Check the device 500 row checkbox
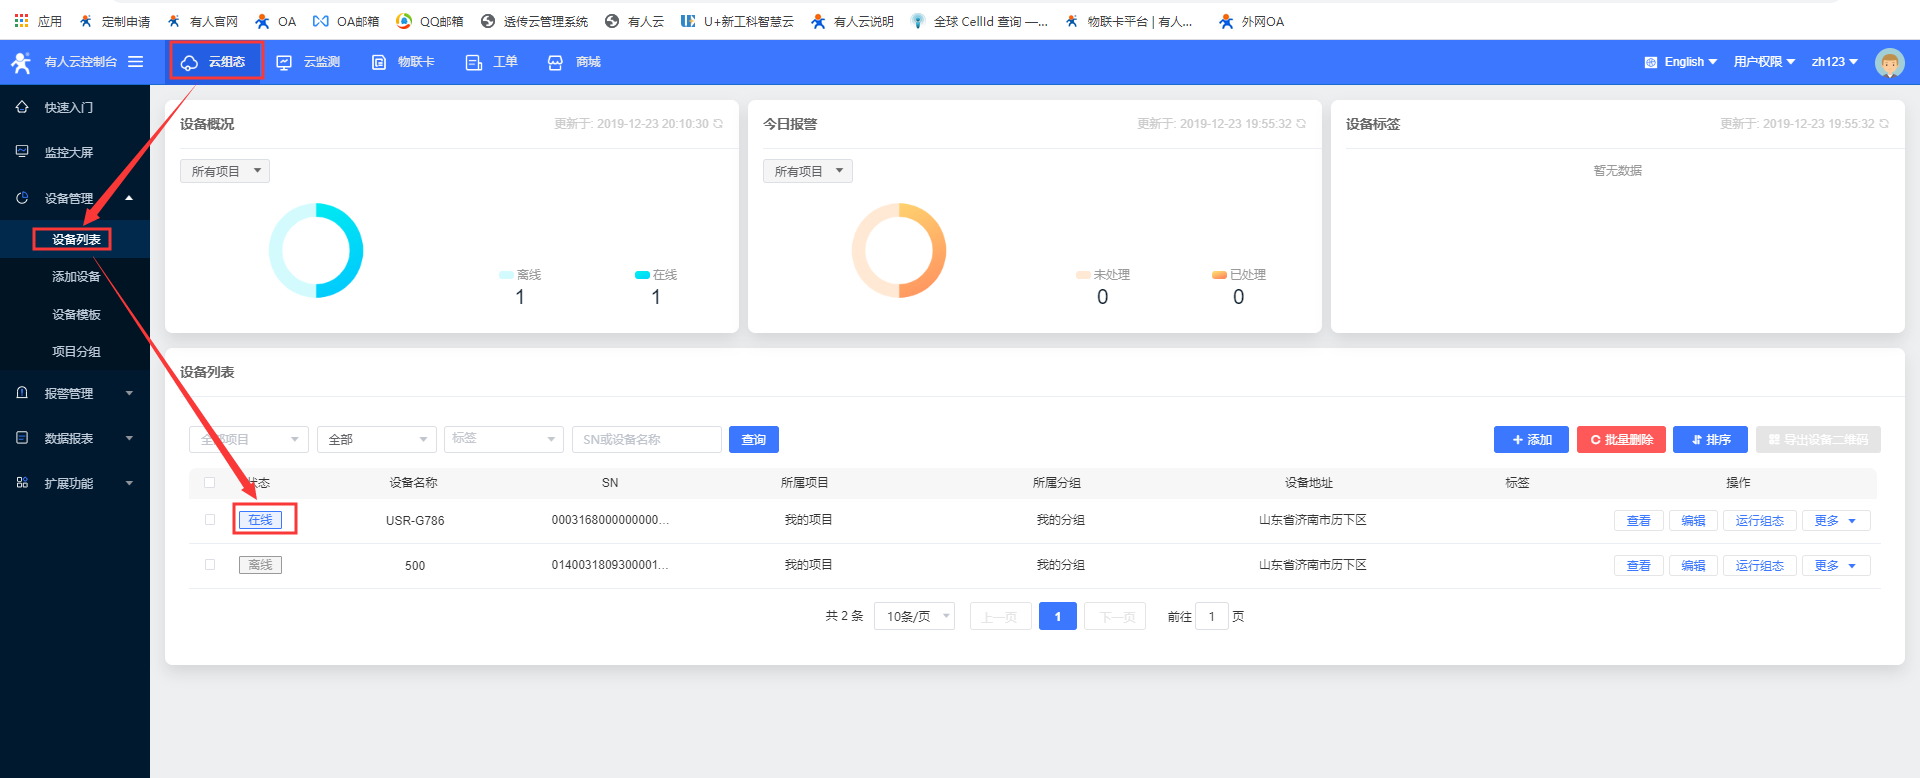 coord(210,565)
